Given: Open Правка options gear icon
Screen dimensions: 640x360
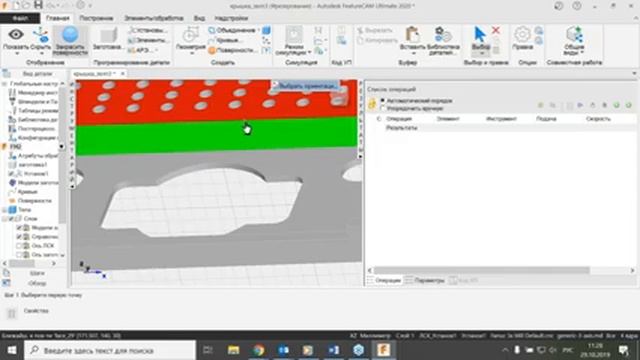Looking at the screenshot, I should click(x=522, y=35).
